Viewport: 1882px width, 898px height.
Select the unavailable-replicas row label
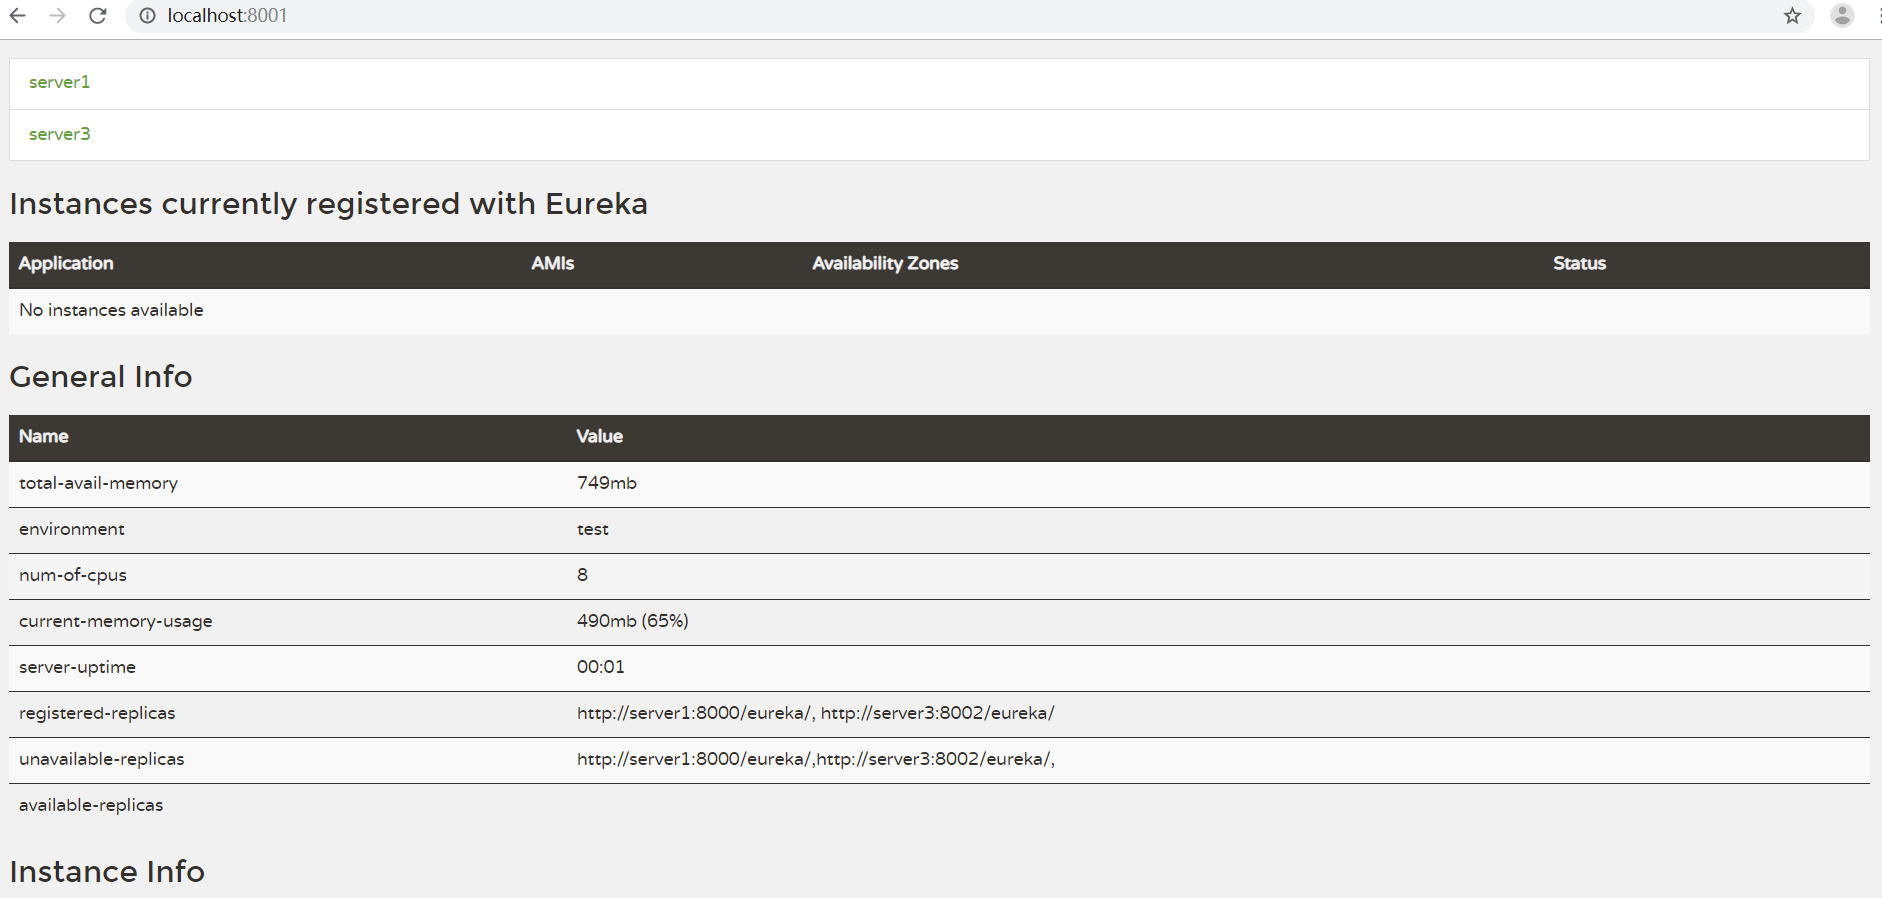[x=102, y=759]
